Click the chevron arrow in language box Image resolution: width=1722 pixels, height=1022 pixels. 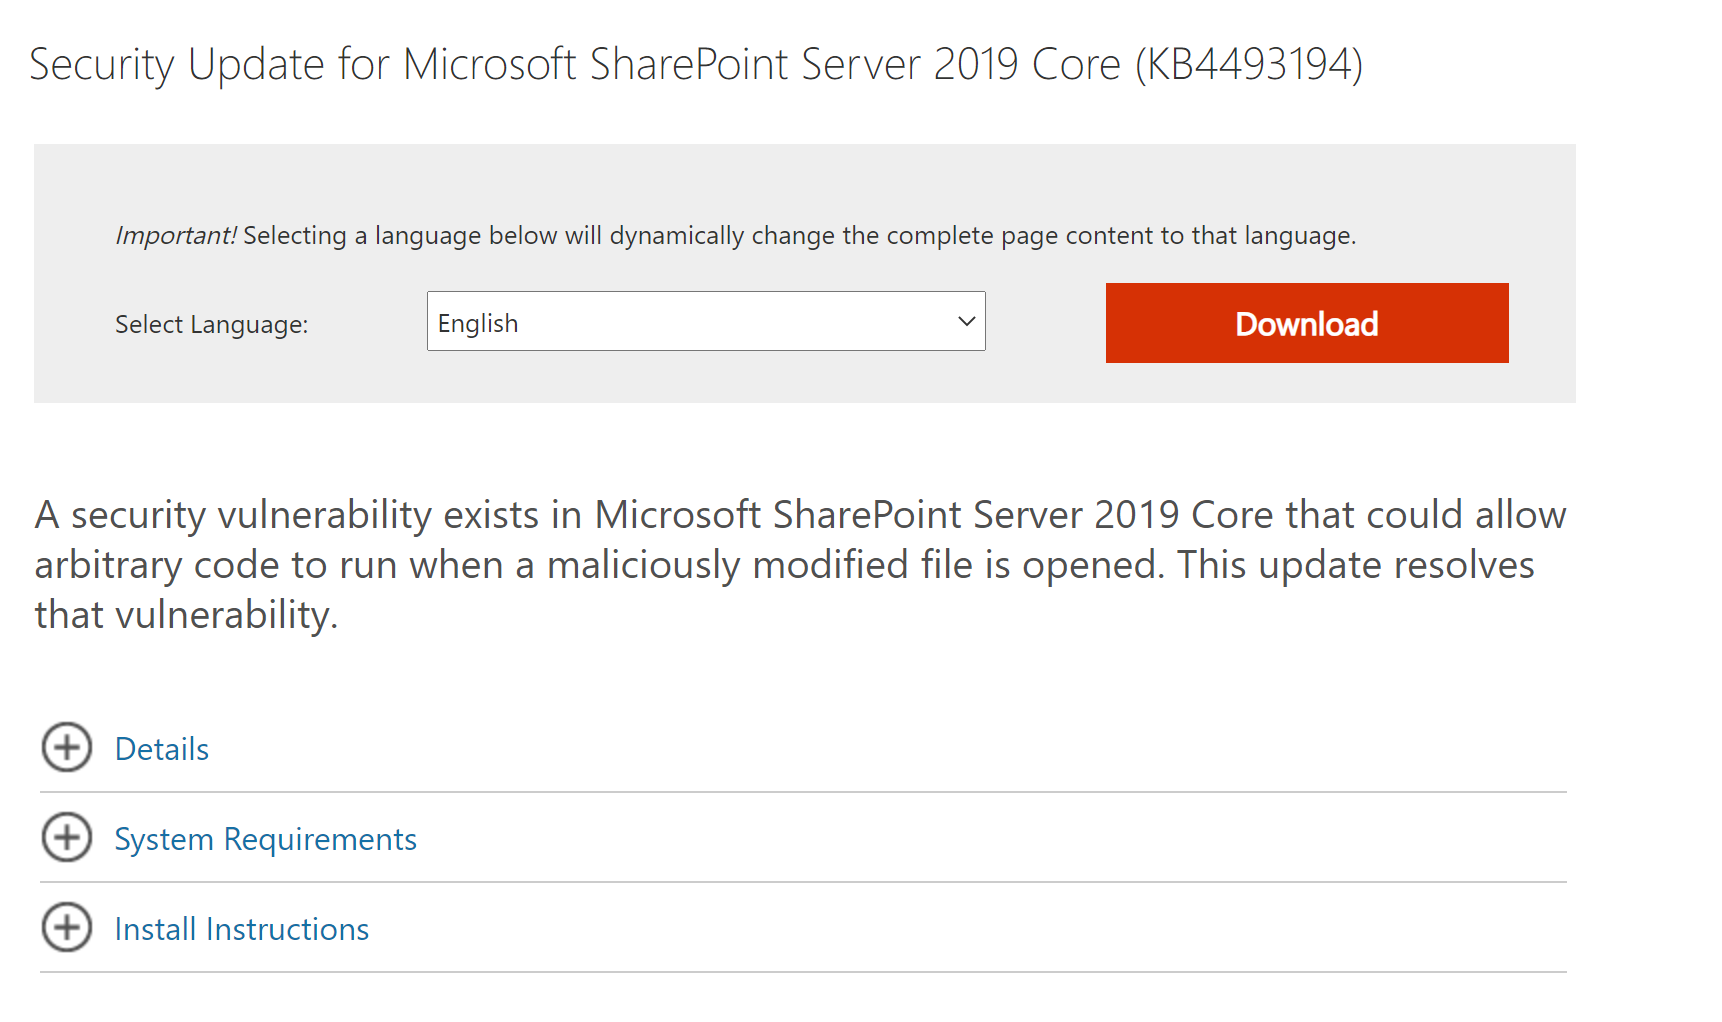pyautogui.click(x=966, y=321)
